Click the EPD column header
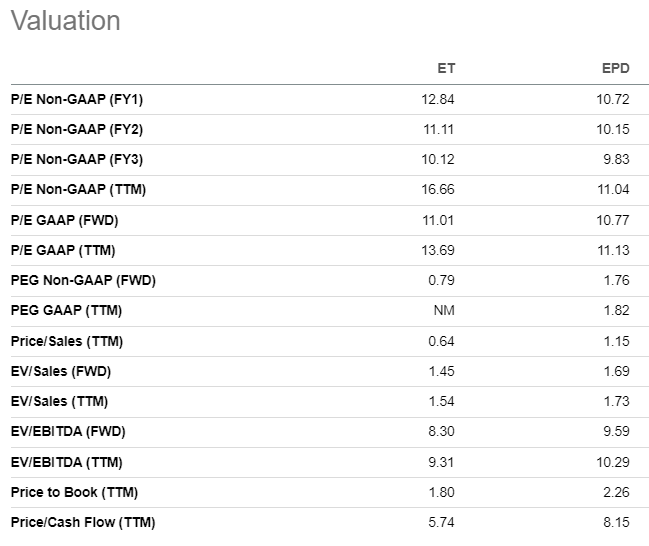Viewport: 649px width, 546px height. pyautogui.click(x=616, y=68)
